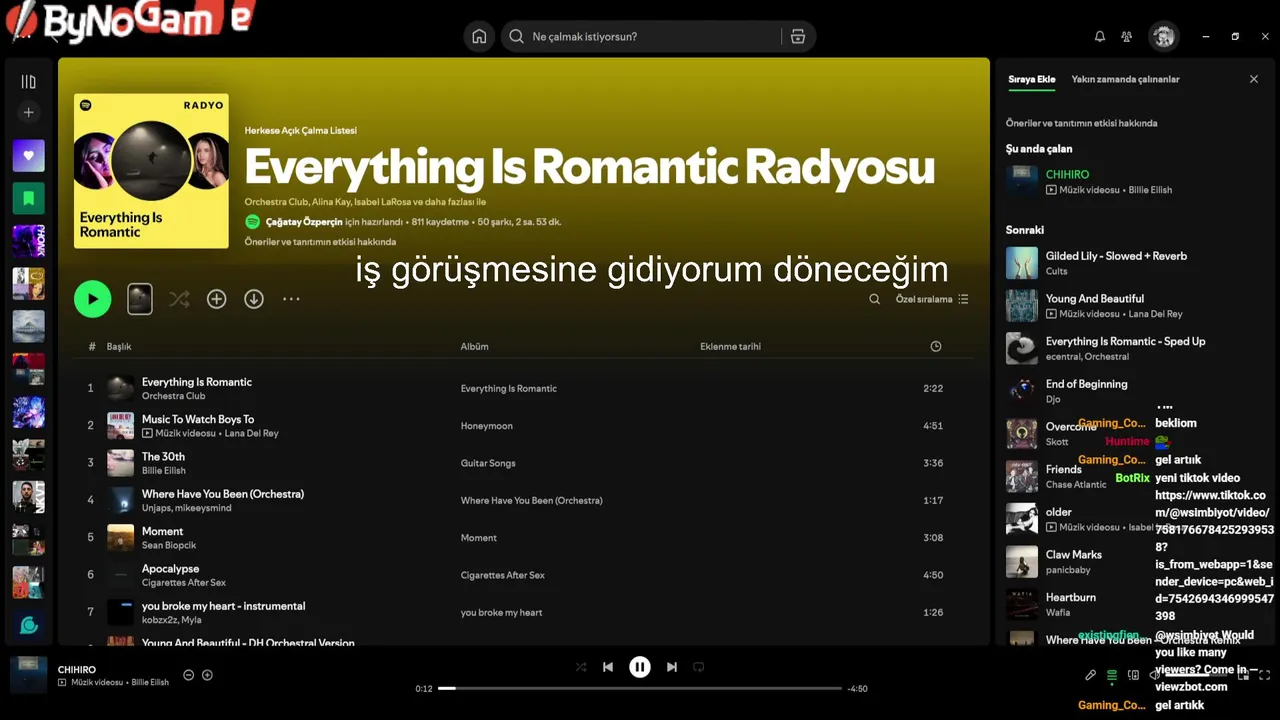1280x720 pixels.
Task: Shuffle the radio playlist near play button
Action: coord(179,299)
